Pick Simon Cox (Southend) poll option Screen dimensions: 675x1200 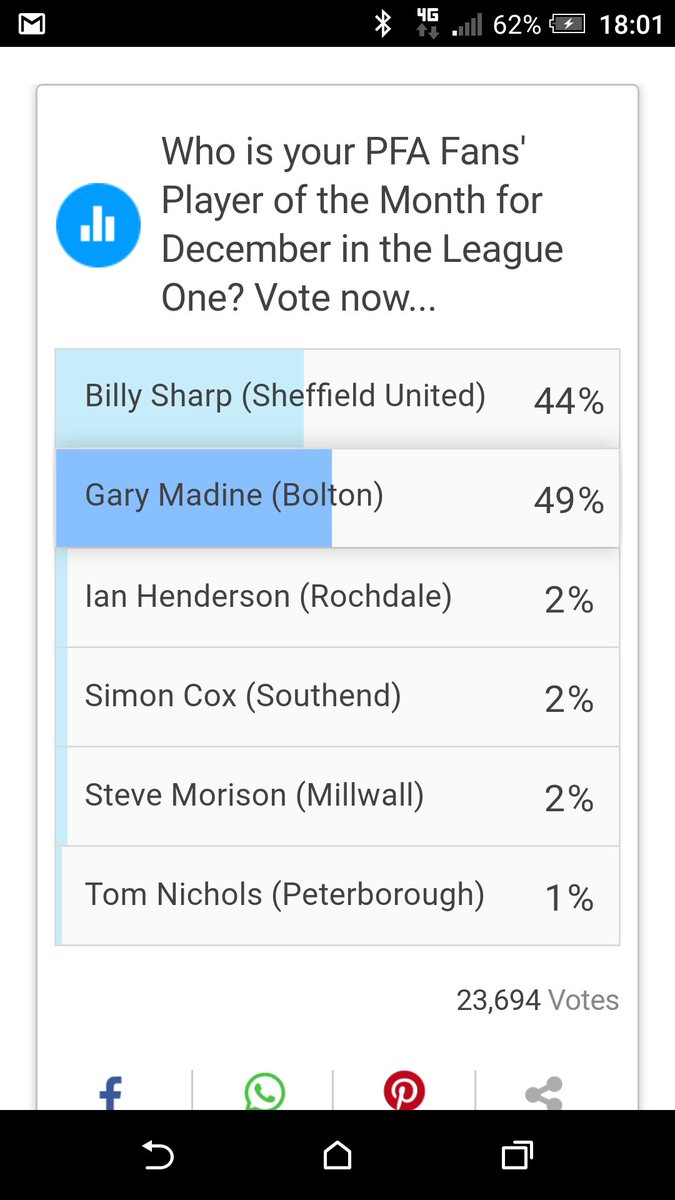337,697
